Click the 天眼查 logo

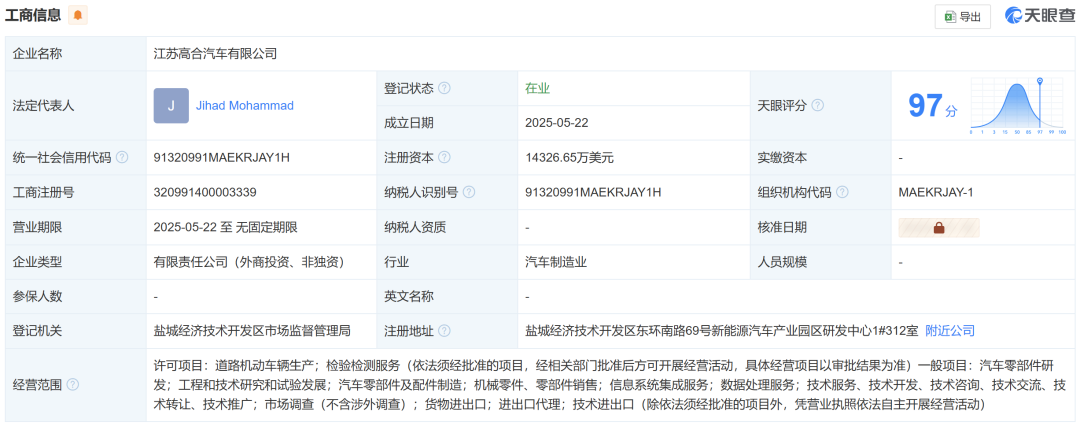point(1038,16)
